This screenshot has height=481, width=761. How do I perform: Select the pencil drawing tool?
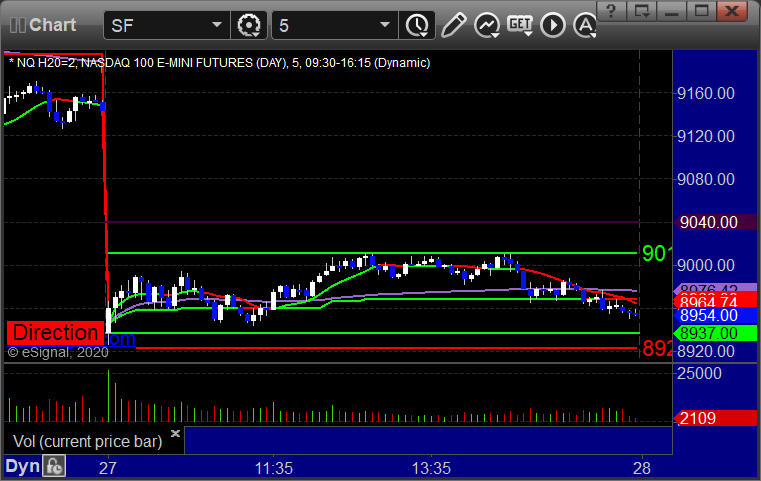[x=453, y=24]
